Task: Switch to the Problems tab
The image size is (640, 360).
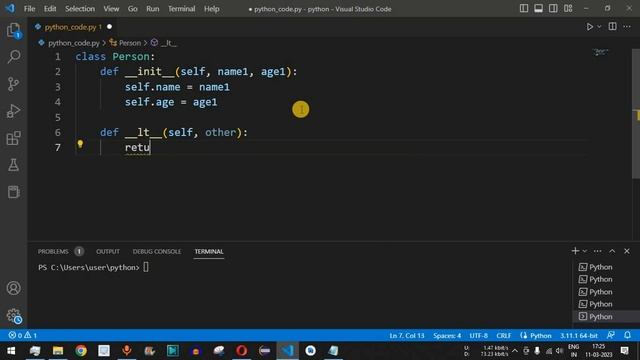Action: click(x=53, y=251)
